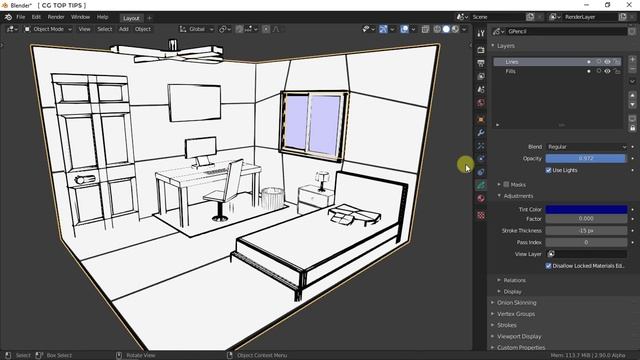Expand the Strokes panel
640x360 pixels.
(493, 325)
